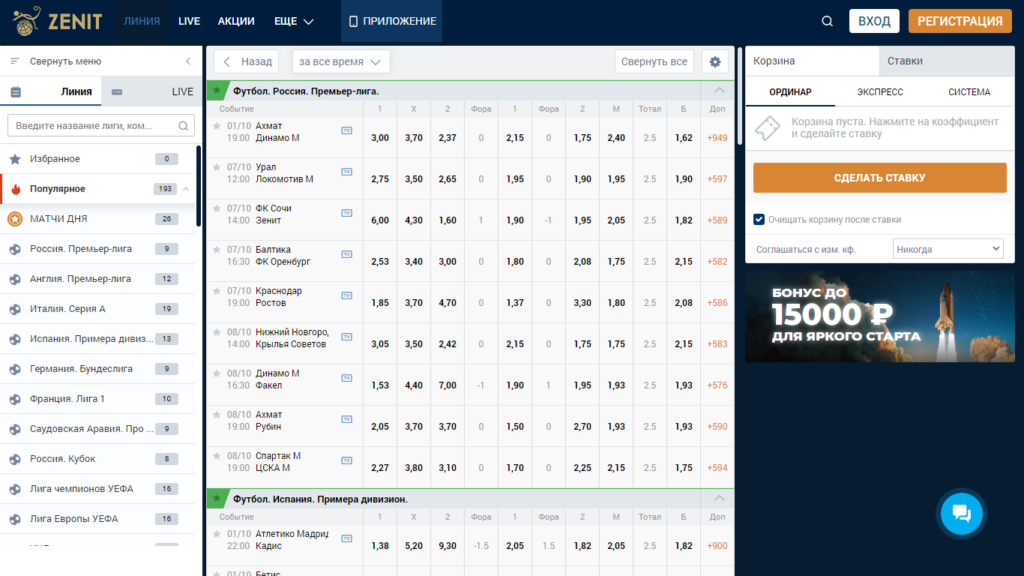Screen dimensions: 1024x576
Task: Click the ВХОД login button
Action: [874, 21]
